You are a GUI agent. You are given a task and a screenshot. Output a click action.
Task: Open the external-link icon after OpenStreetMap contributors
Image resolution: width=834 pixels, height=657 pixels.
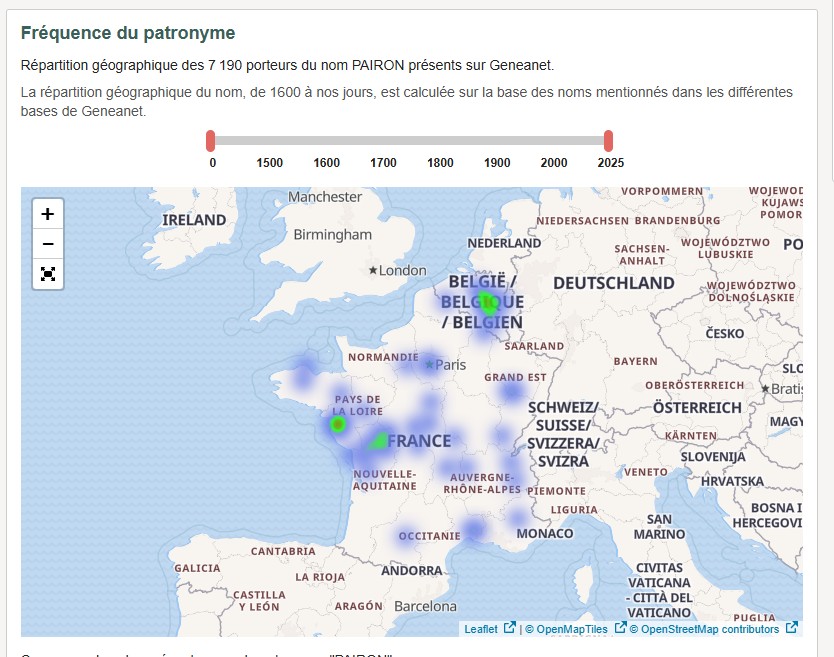pyautogui.click(x=789, y=628)
